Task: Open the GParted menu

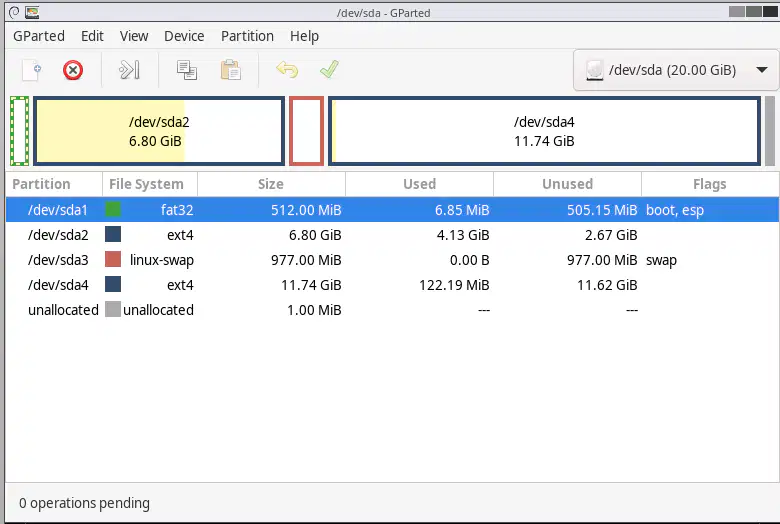Action: (x=39, y=36)
